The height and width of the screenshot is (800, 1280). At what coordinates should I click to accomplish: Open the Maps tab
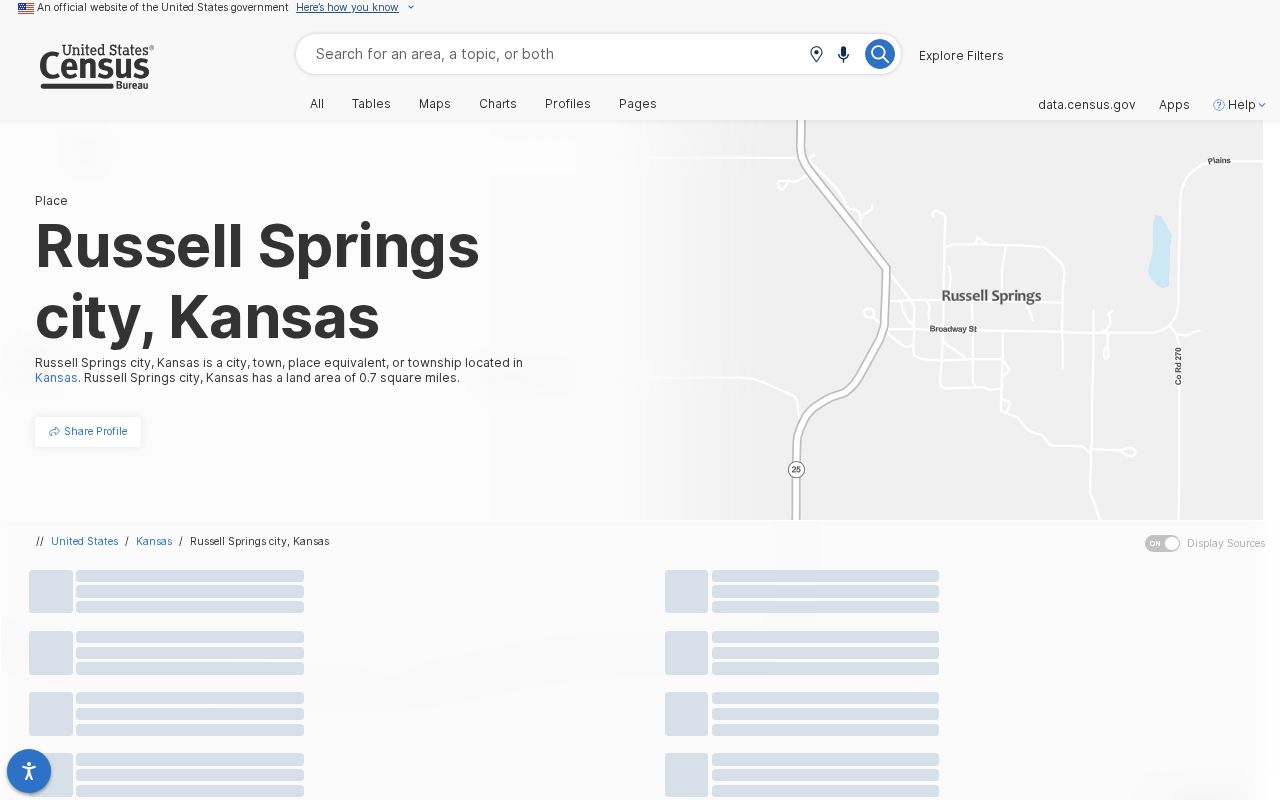point(435,104)
